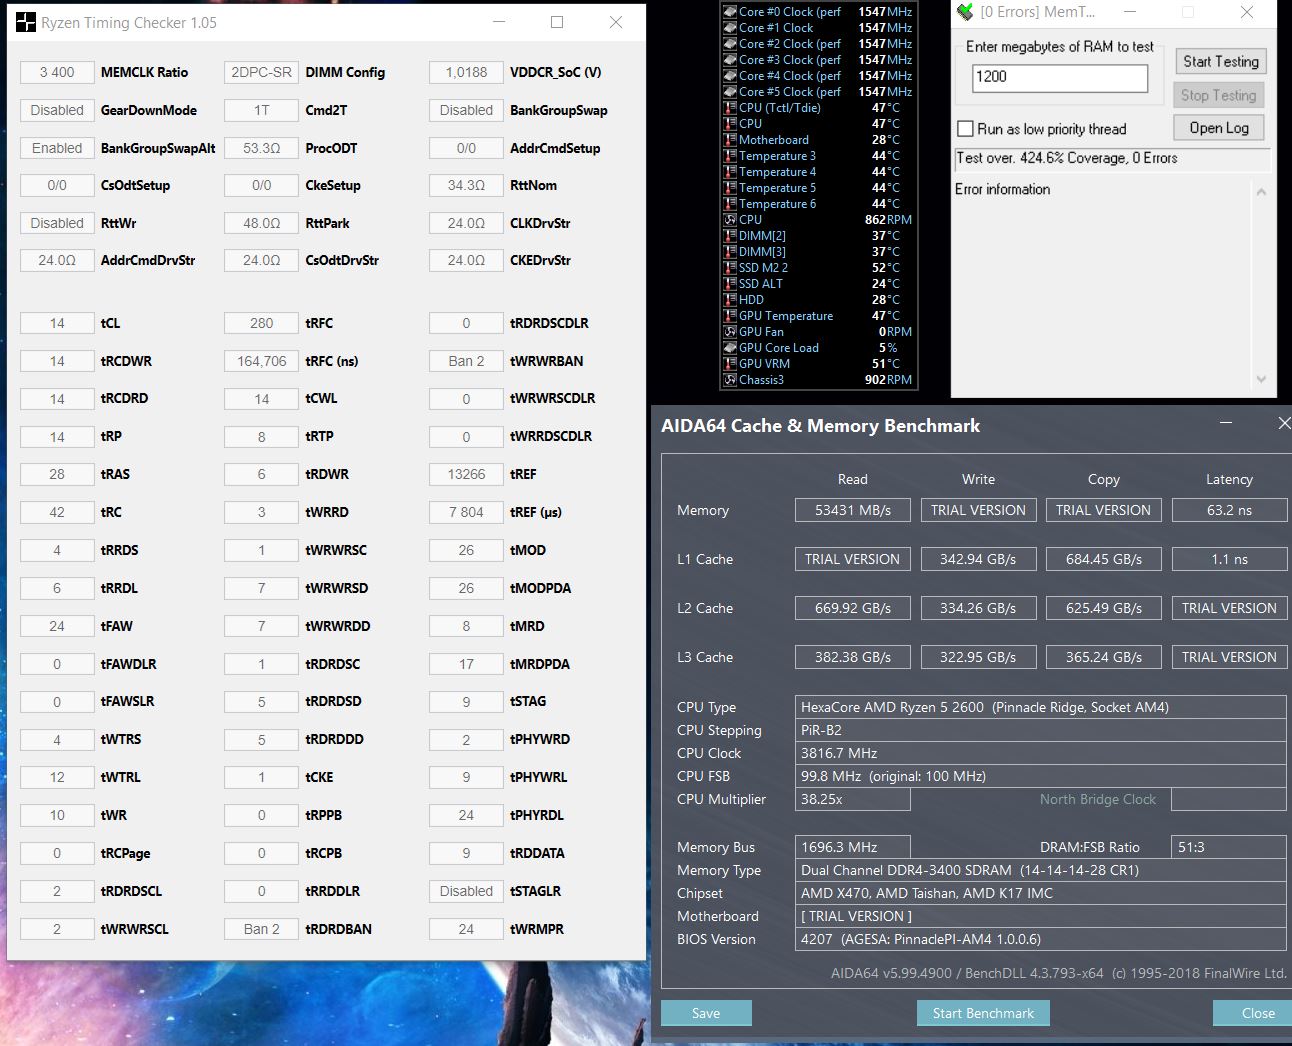Click the tRFC (ns) 164,706 value

pyautogui.click(x=261, y=361)
